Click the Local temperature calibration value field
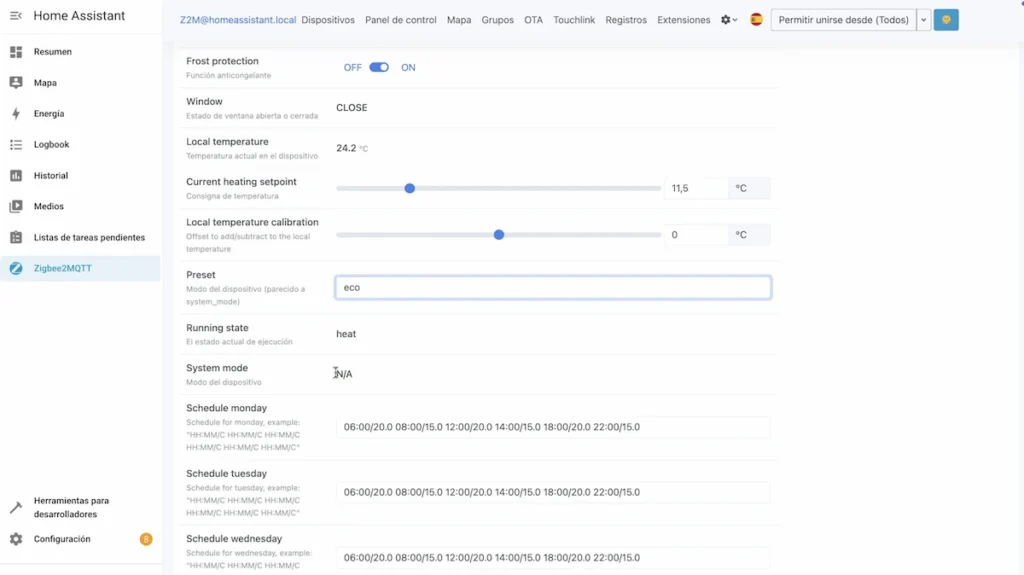This screenshot has width=1024, height=575. click(695, 235)
